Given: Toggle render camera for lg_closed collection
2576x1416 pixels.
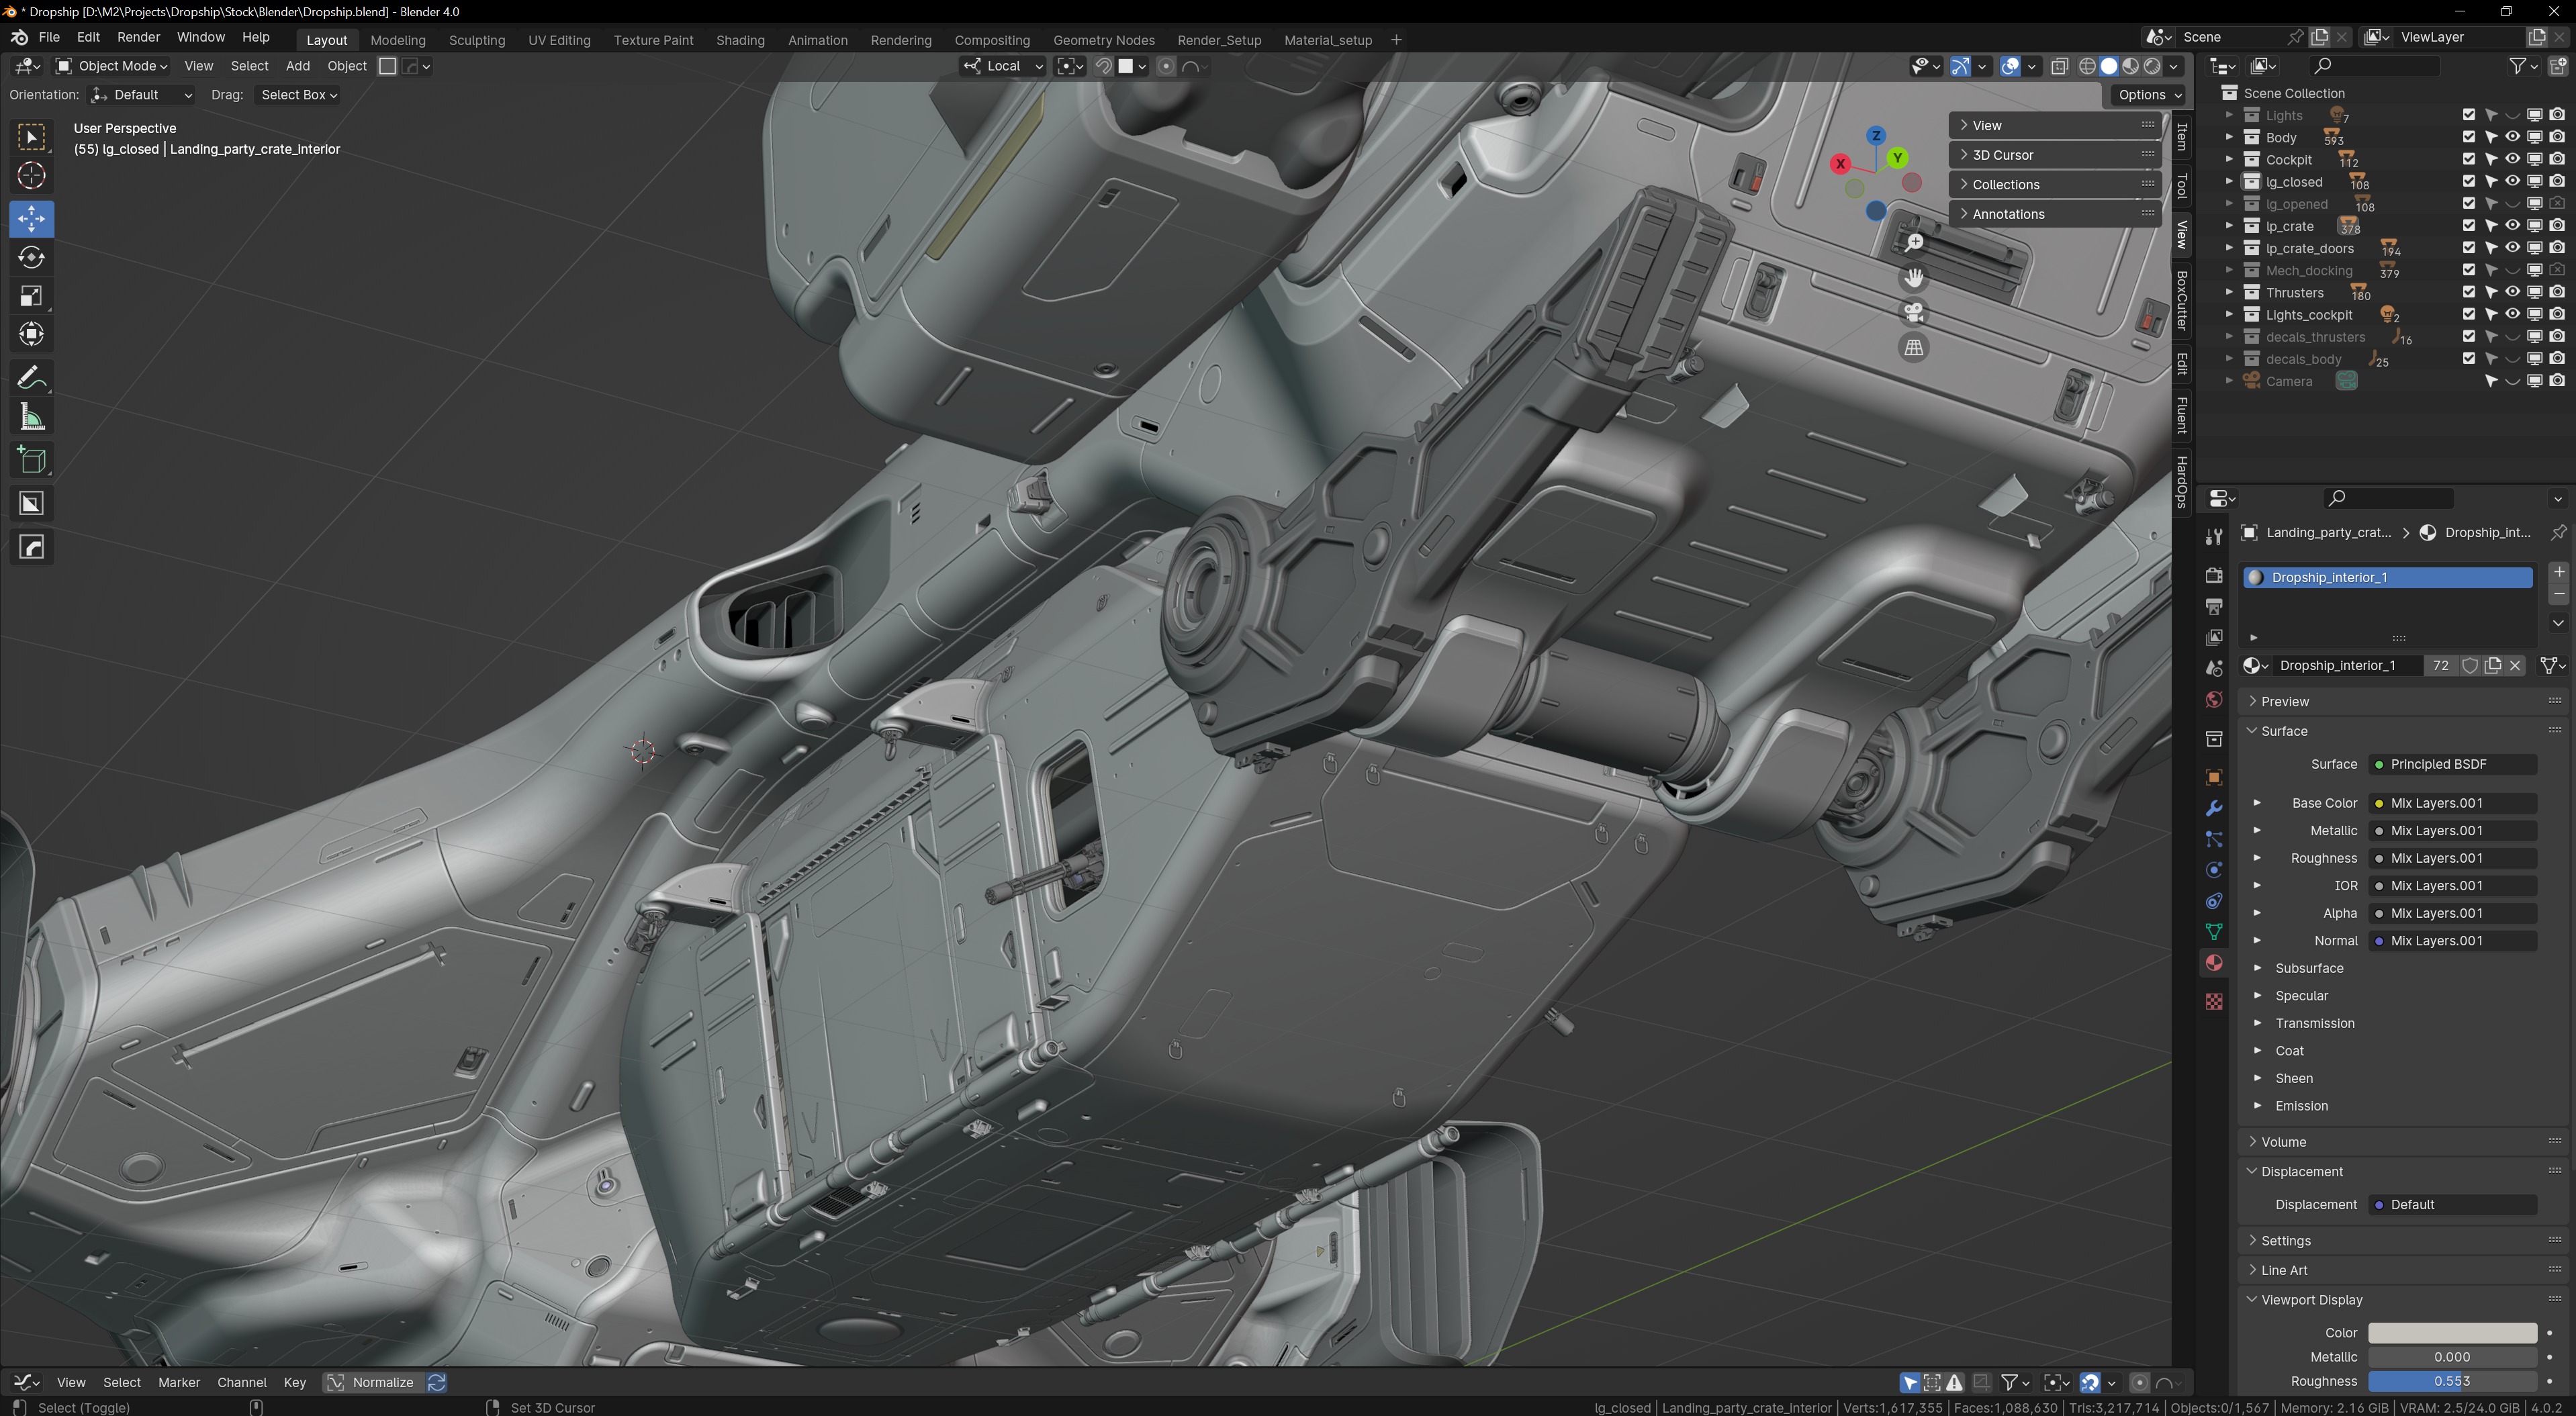Looking at the screenshot, I should (2557, 181).
